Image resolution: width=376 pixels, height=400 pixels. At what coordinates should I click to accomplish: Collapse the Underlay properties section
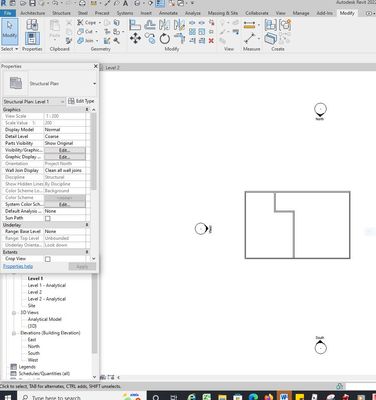coord(87,225)
